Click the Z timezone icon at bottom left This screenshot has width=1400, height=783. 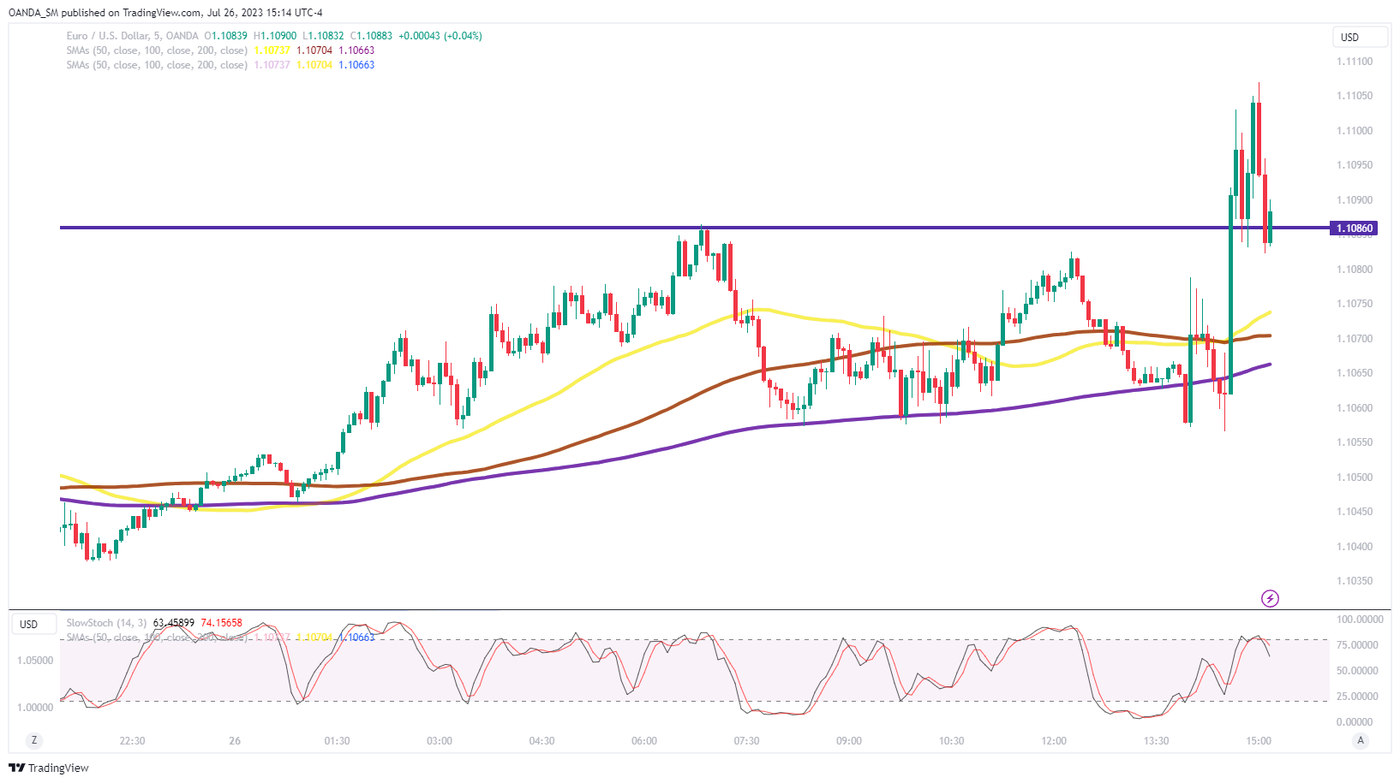pos(34,740)
